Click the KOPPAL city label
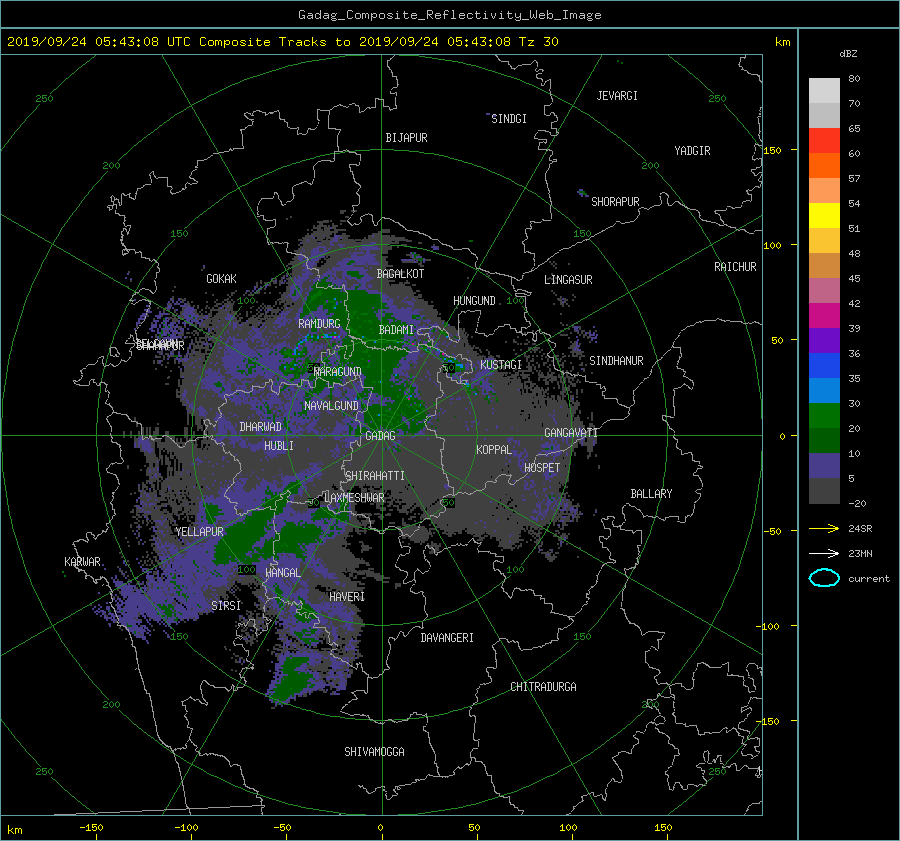Image resolution: width=900 pixels, height=841 pixels. (494, 450)
